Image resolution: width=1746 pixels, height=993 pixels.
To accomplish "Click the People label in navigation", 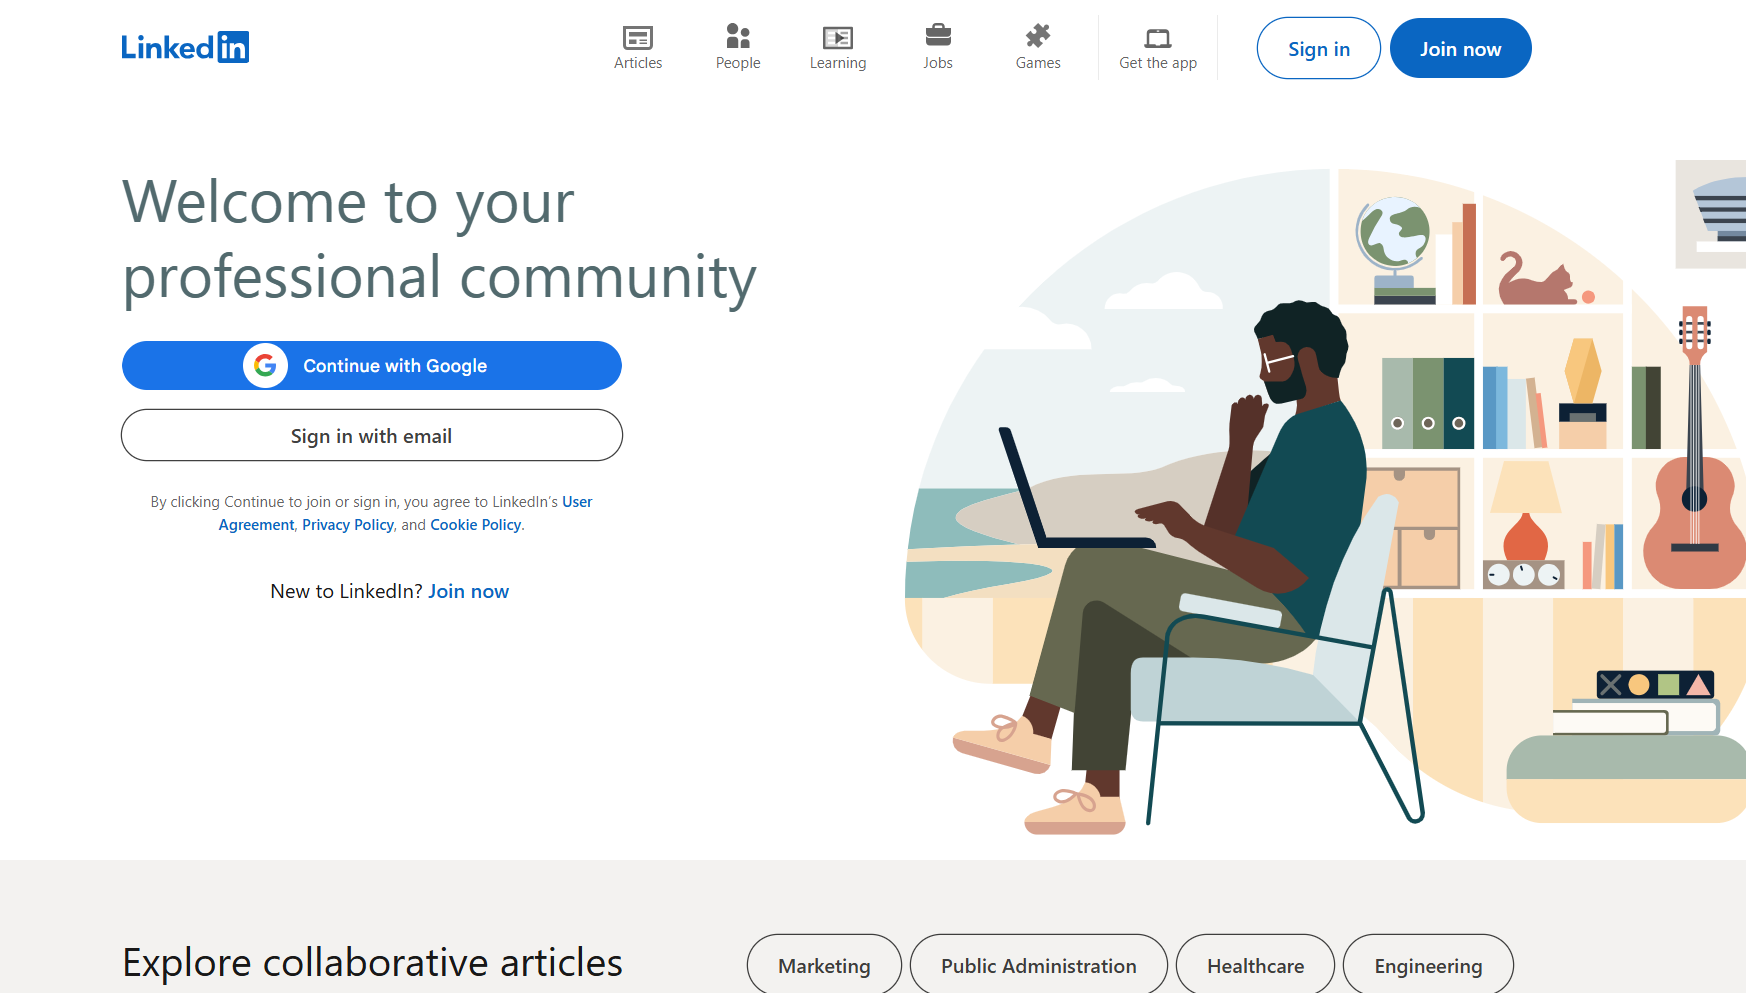I will pos(738,63).
